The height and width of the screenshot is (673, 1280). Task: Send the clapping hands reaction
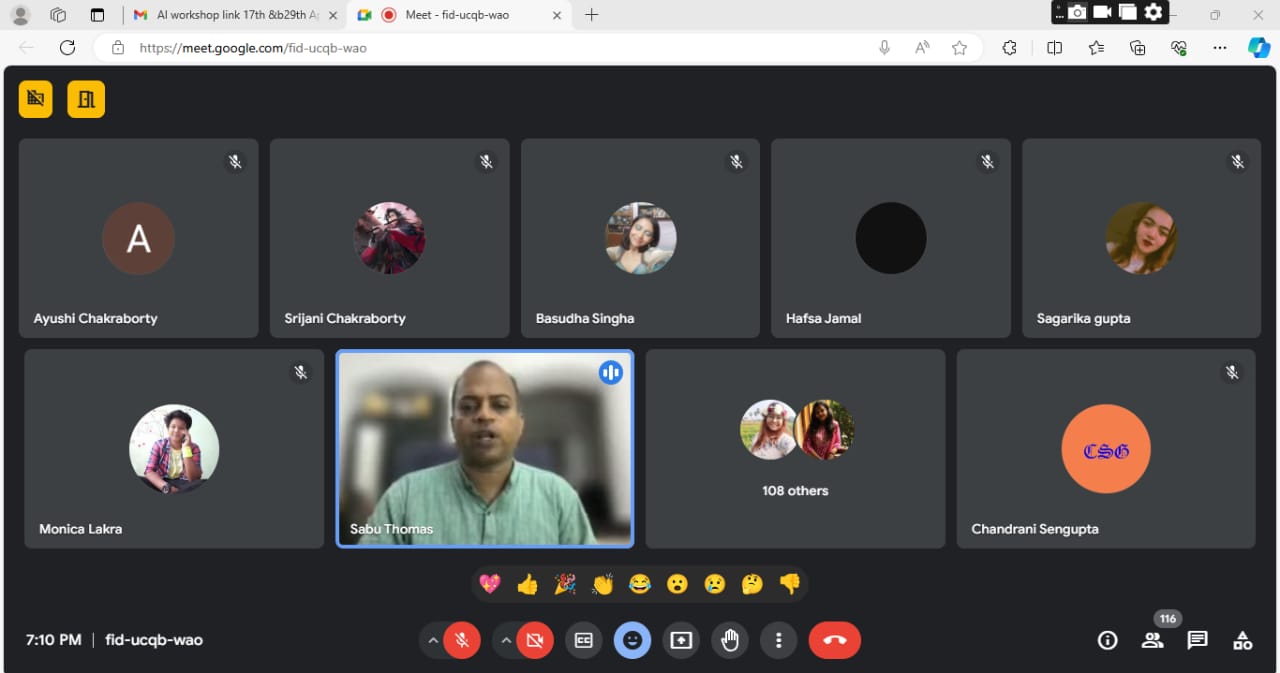(x=602, y=584)
